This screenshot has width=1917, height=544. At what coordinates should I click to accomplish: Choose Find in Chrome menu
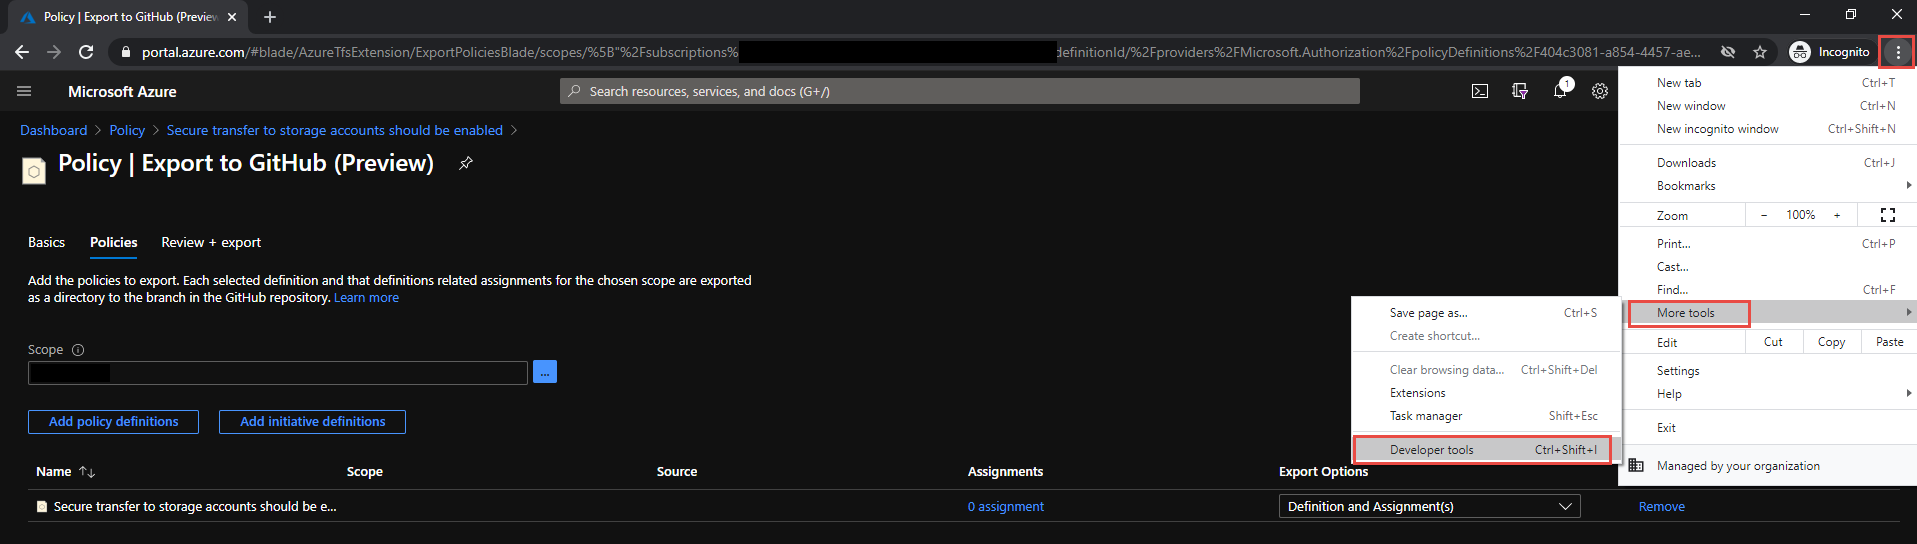tap(1768, 290)
